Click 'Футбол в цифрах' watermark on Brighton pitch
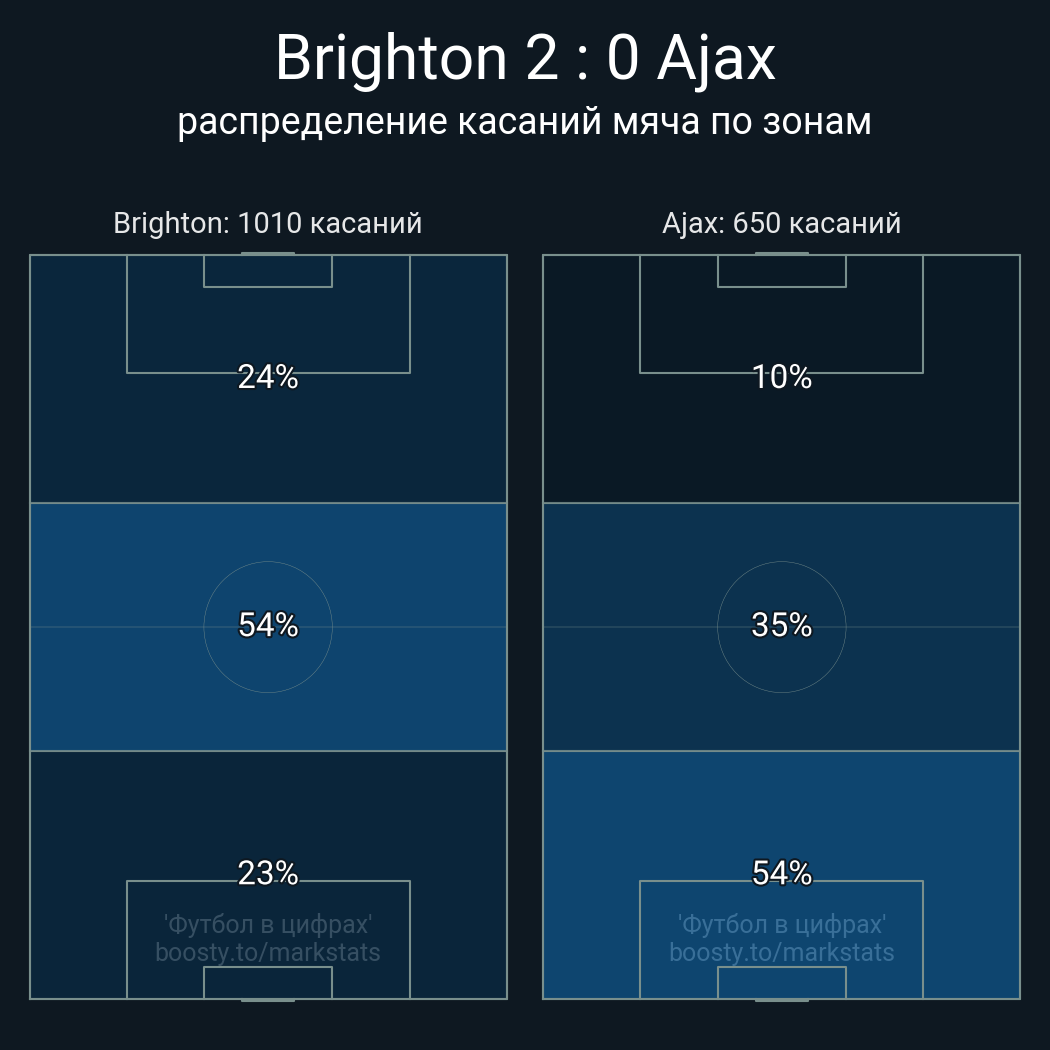Viewport: 1050px width, 1050px height. click(268, 925)
